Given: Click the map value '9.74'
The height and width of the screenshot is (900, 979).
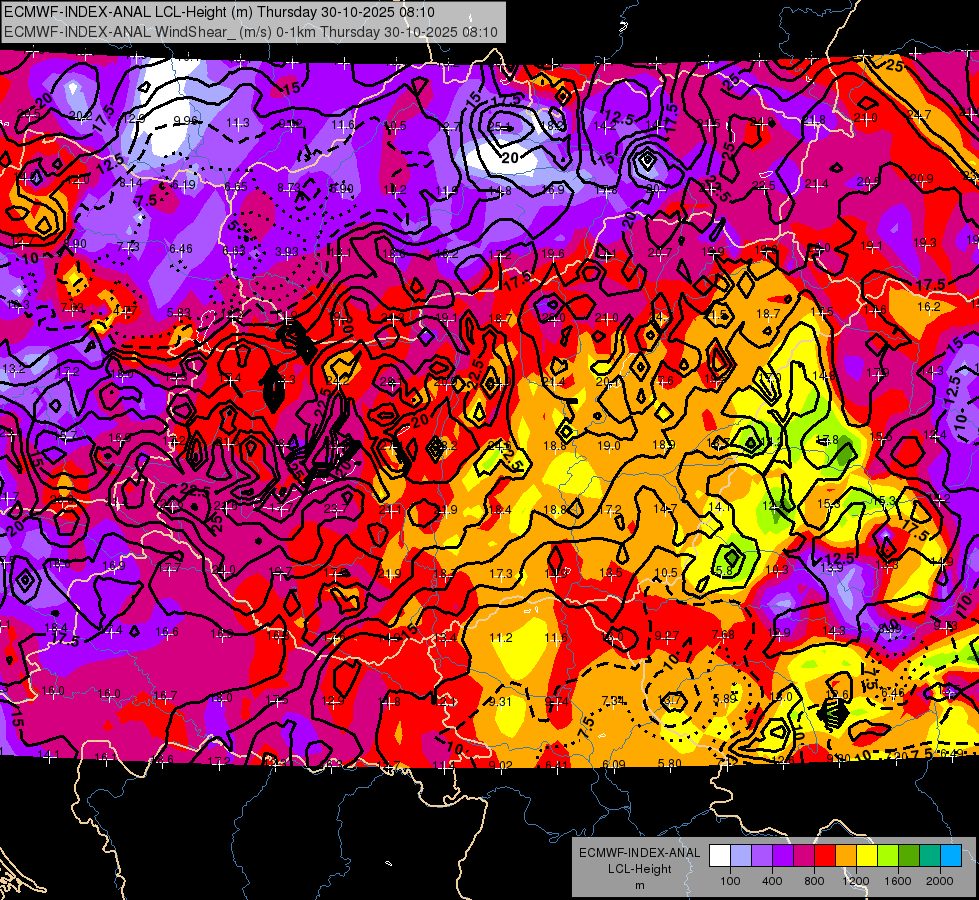Looking at the screenshot, I should point(556,701).
